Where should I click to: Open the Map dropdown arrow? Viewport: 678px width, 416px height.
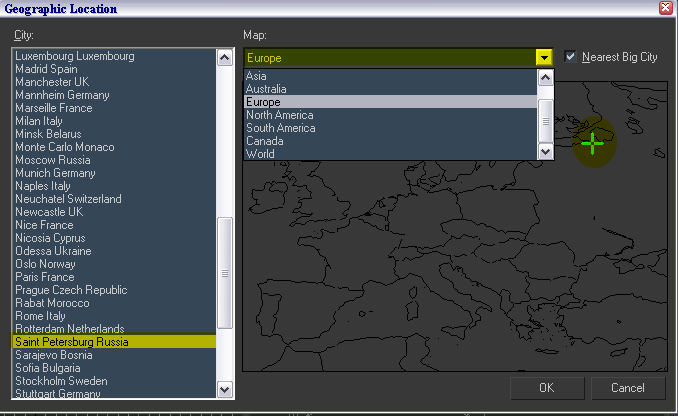pyautogui.click(x=544, y=58)
